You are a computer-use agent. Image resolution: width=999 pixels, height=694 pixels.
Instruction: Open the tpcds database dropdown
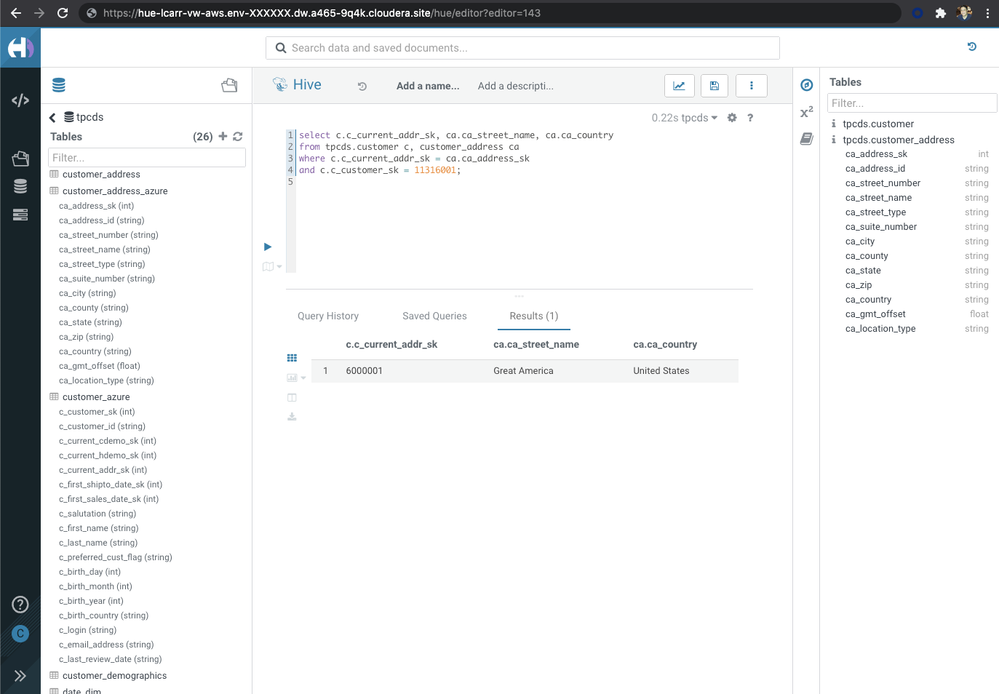click(684, 118)
